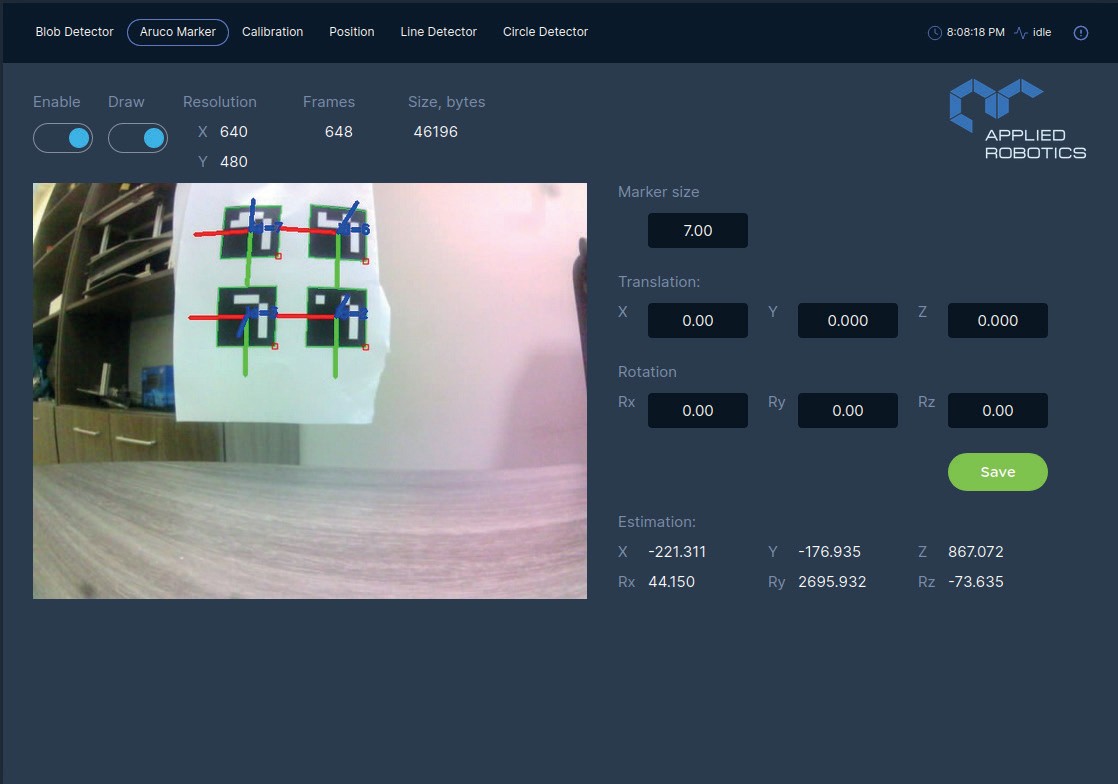Click the circled alert icon in top-right corner

1081,33
